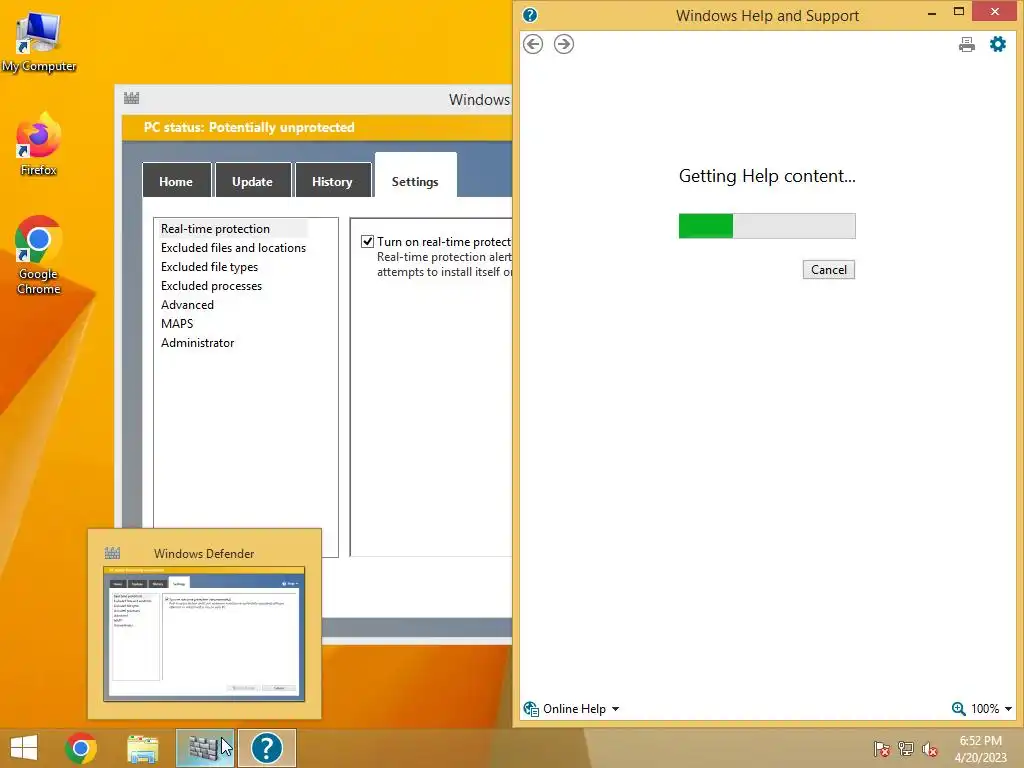Launch Chrome from the taskbar
This screenshot has width=1024, height=768.
(81, 748)
